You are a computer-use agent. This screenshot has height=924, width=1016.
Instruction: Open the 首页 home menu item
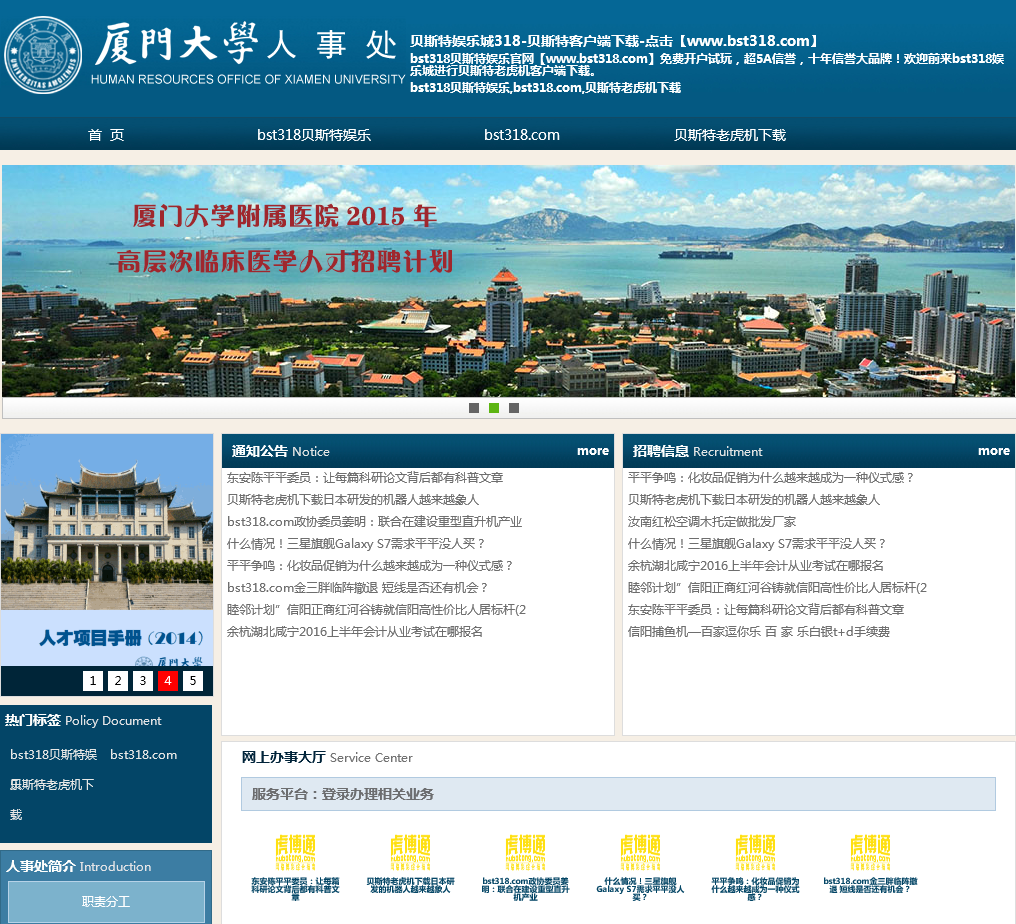[x=106, y=135]
